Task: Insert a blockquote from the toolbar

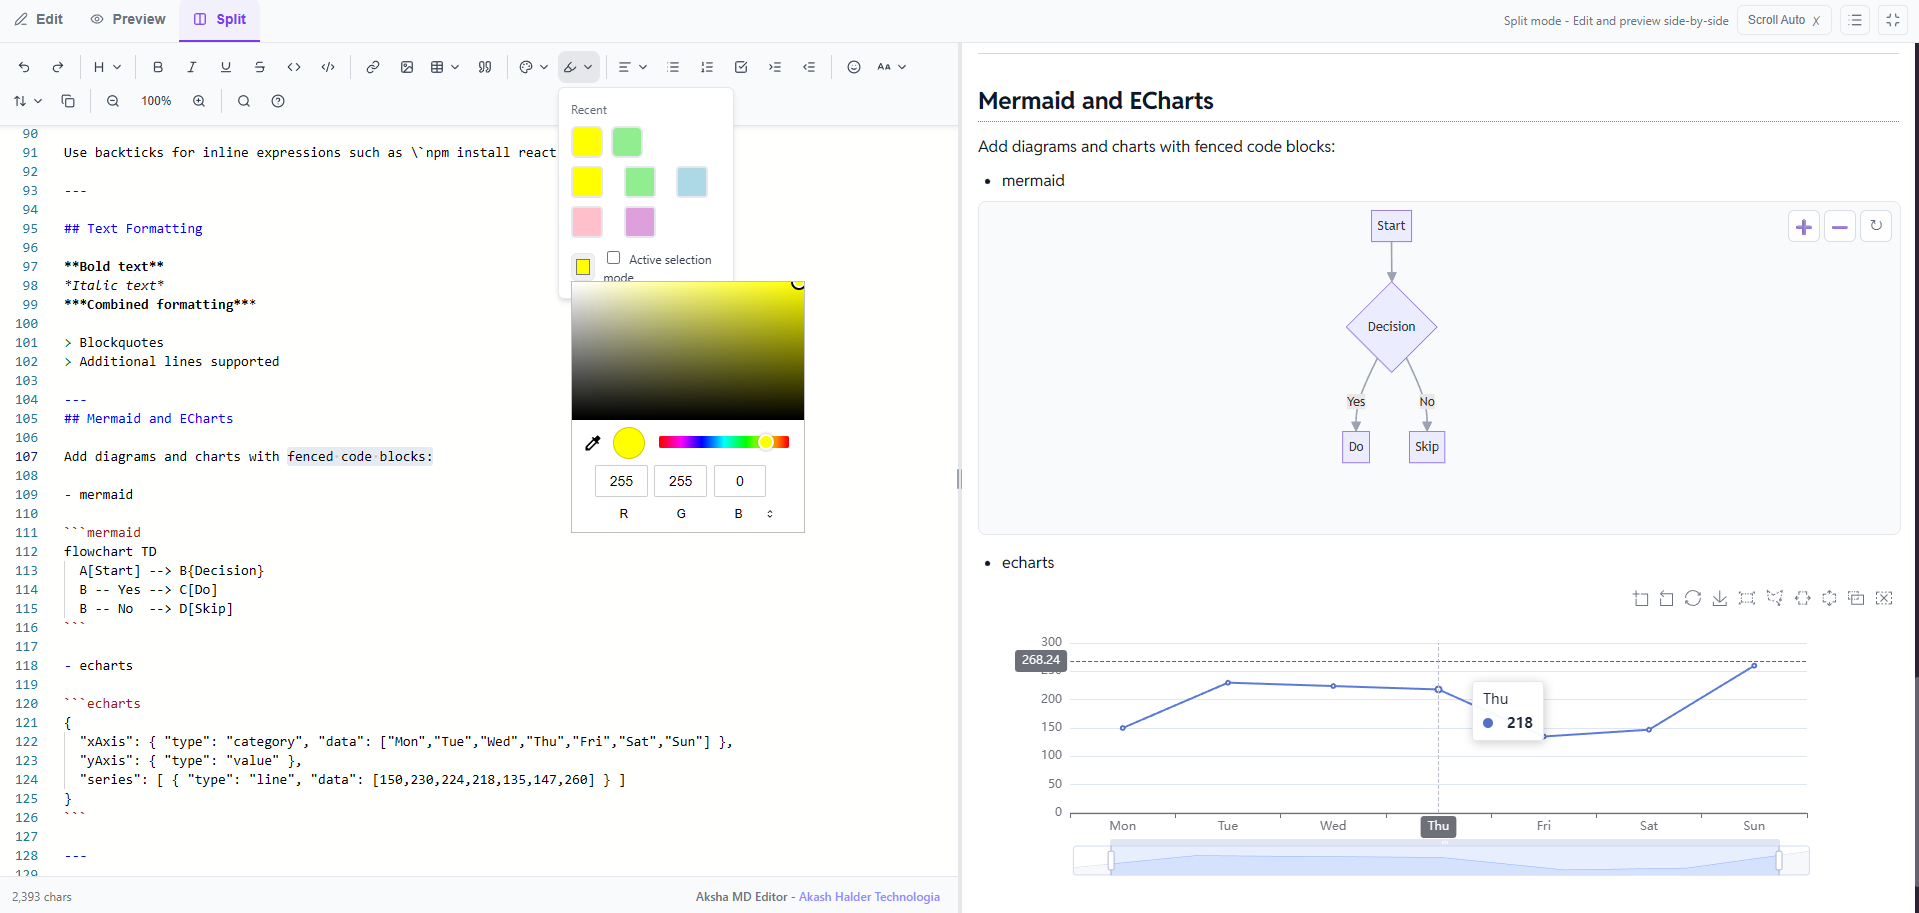Action: tap(485, 67)
